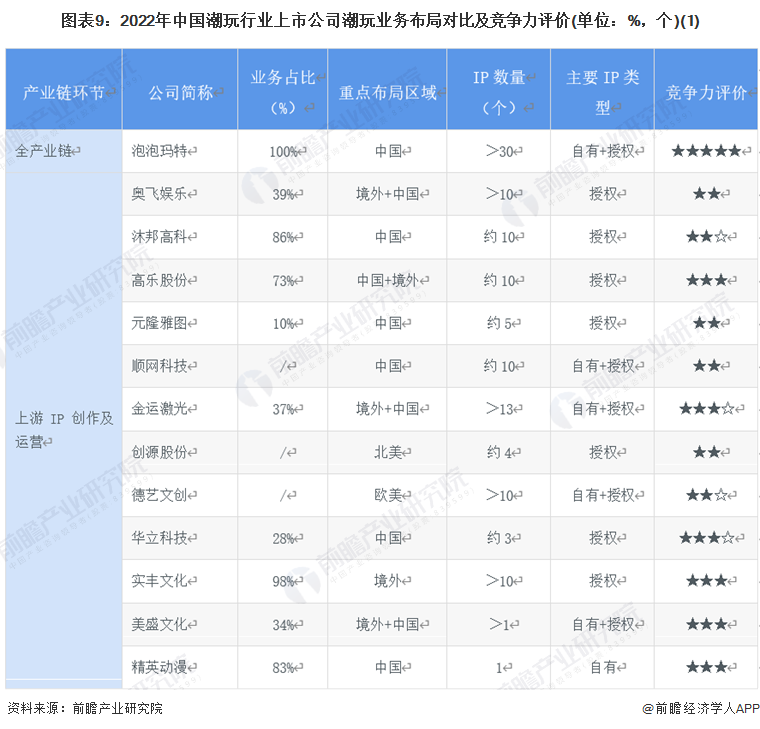Select the 精英动漫 company cell
This screenshot has width=760, height=729.
[x=180, y=667]
